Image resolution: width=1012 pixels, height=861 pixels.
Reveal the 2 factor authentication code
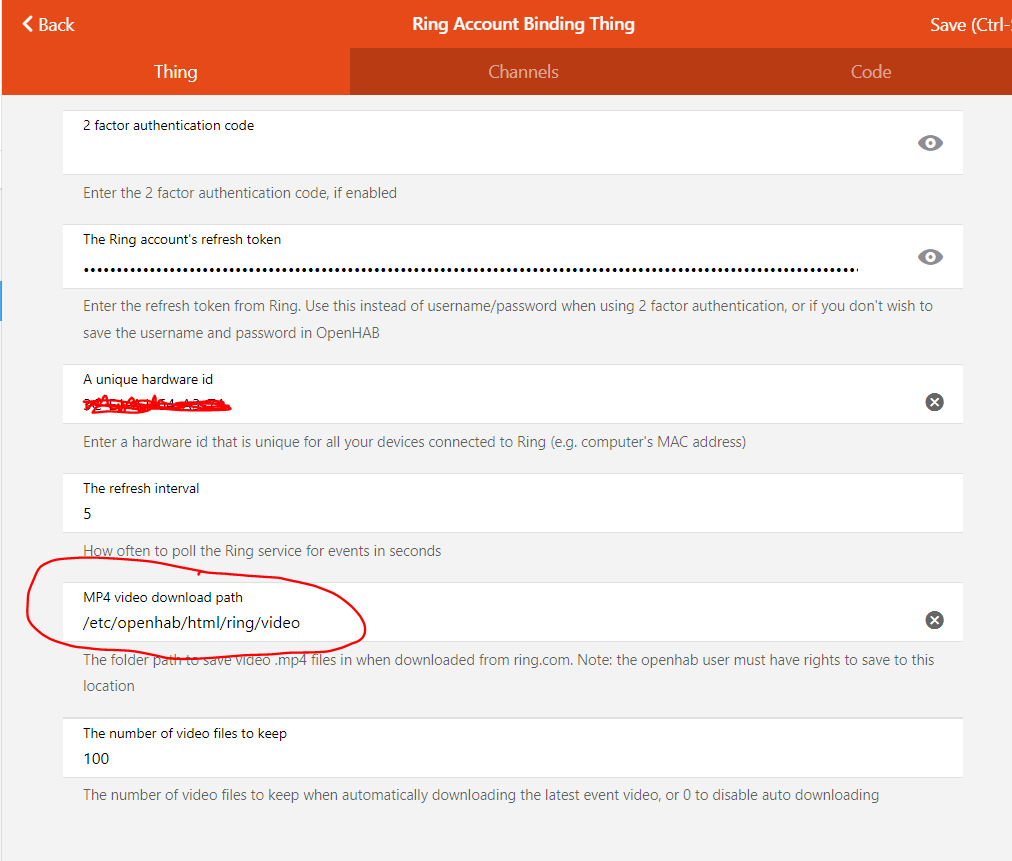point(930,143)
